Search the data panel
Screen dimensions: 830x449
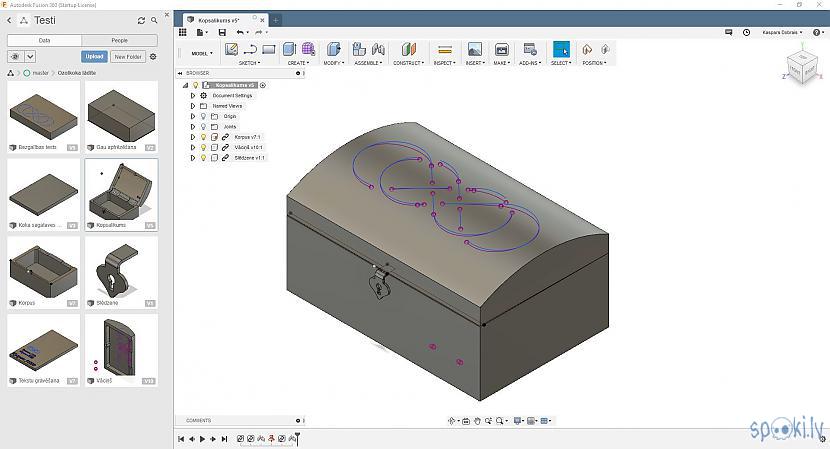coord(154,20)
